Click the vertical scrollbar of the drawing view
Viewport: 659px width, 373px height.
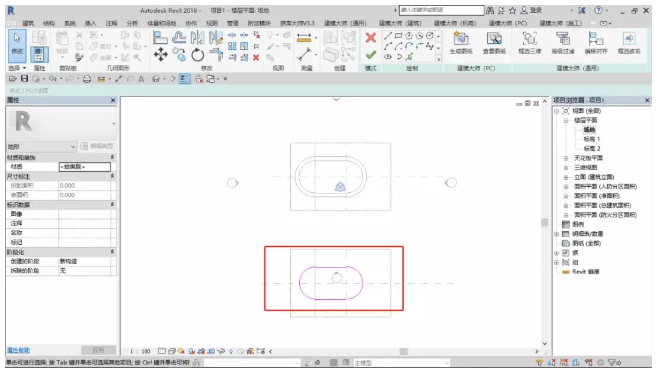coord(545,223)
